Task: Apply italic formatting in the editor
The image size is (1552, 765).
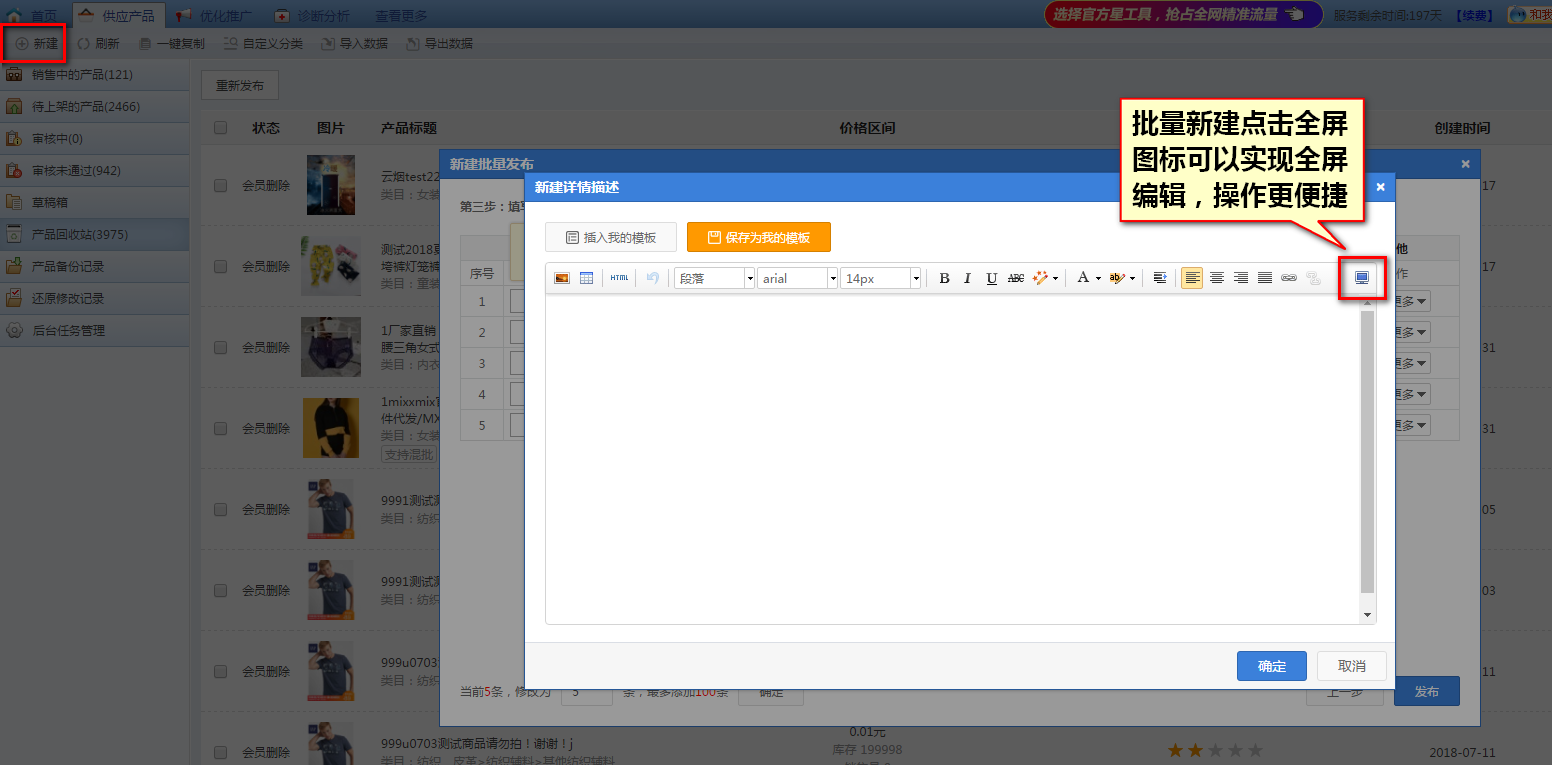Action: tap(967, 278)
